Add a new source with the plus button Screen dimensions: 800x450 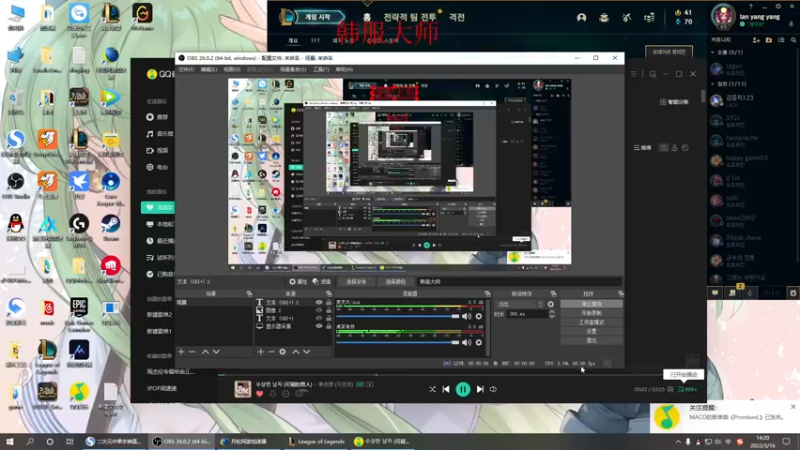260,352
